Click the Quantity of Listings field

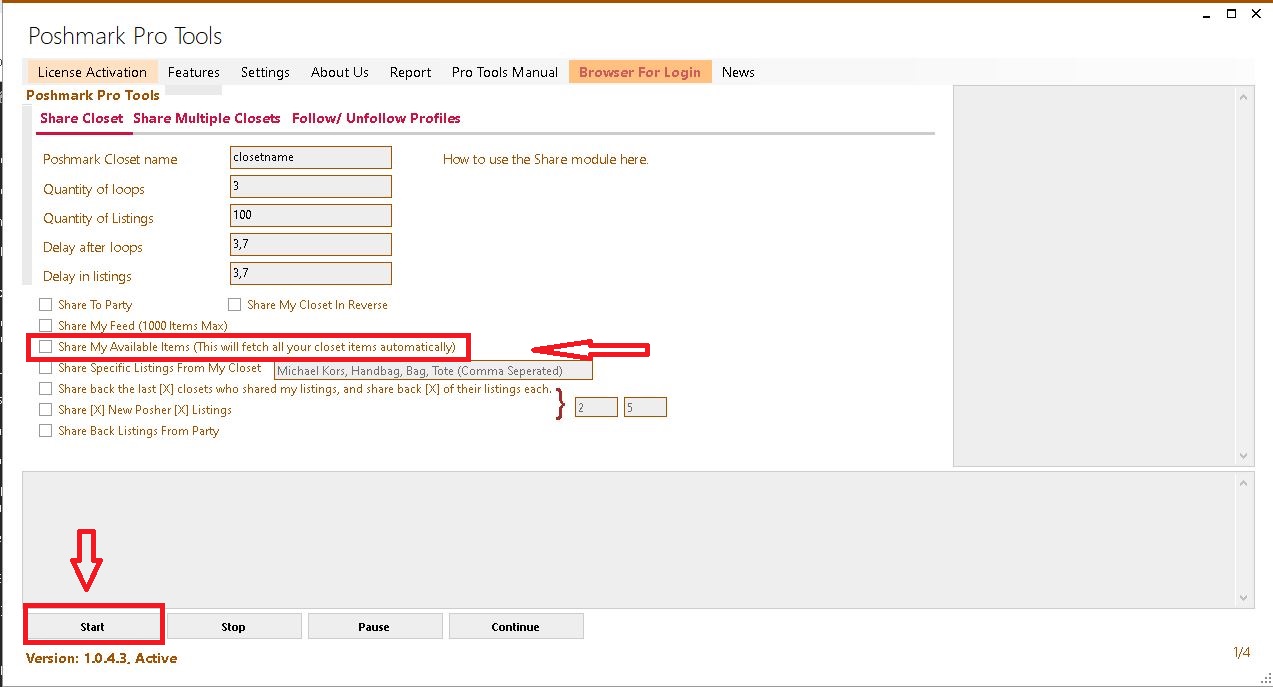coord(310,215)
